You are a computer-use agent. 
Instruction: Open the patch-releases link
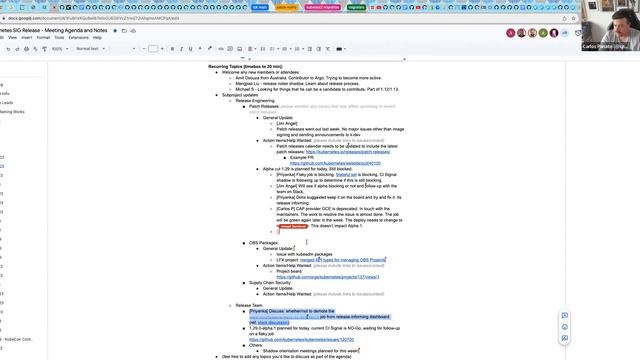click(x=348, y=152)
